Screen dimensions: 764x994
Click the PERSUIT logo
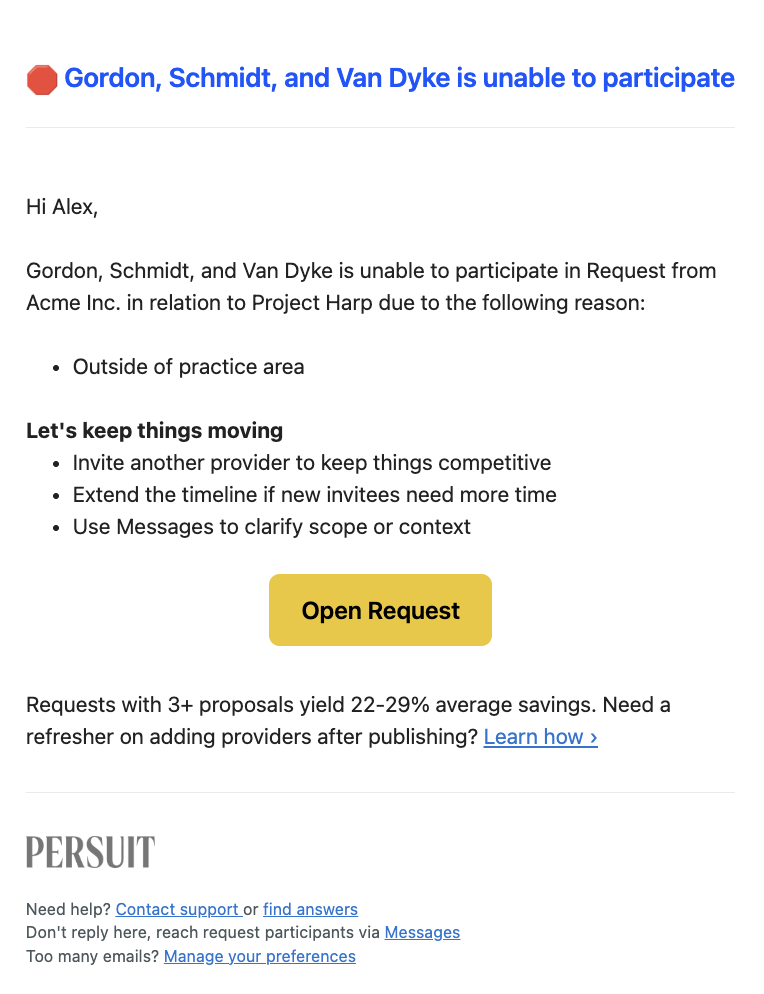(x=91, y=851)
